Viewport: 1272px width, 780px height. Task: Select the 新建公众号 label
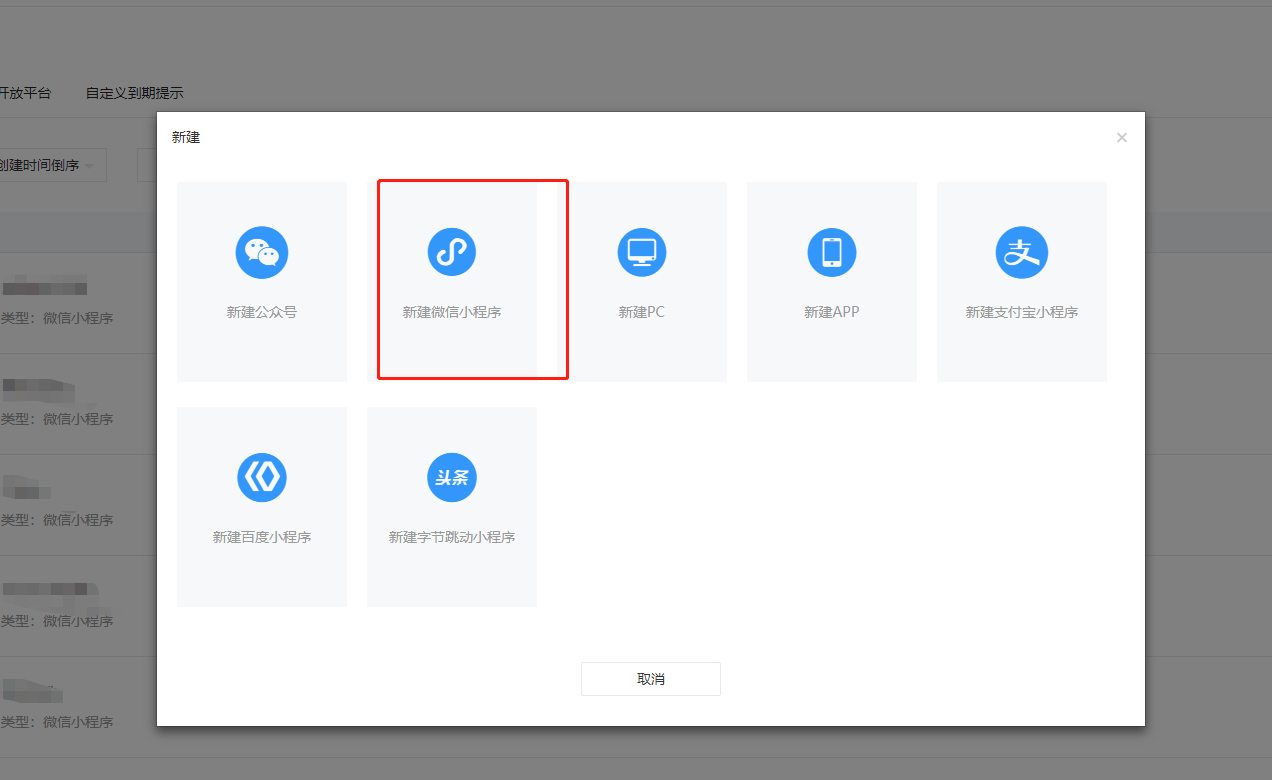coord(262,312)
